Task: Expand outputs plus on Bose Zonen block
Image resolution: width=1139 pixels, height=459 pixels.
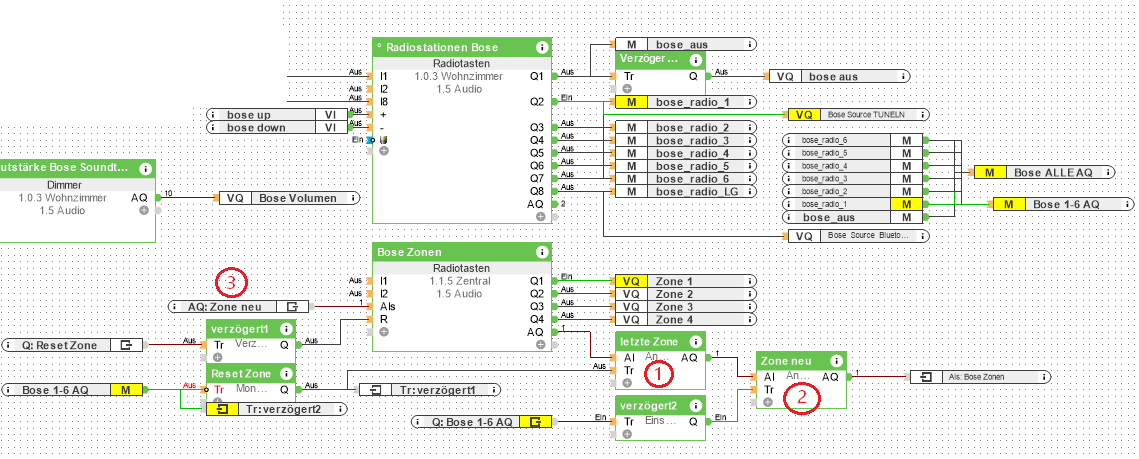Action: (x=540, y=344)
